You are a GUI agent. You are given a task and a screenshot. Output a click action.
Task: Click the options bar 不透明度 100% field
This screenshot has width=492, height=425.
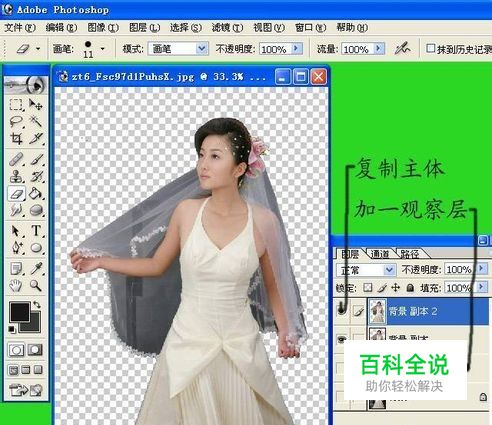pos(276,49)
